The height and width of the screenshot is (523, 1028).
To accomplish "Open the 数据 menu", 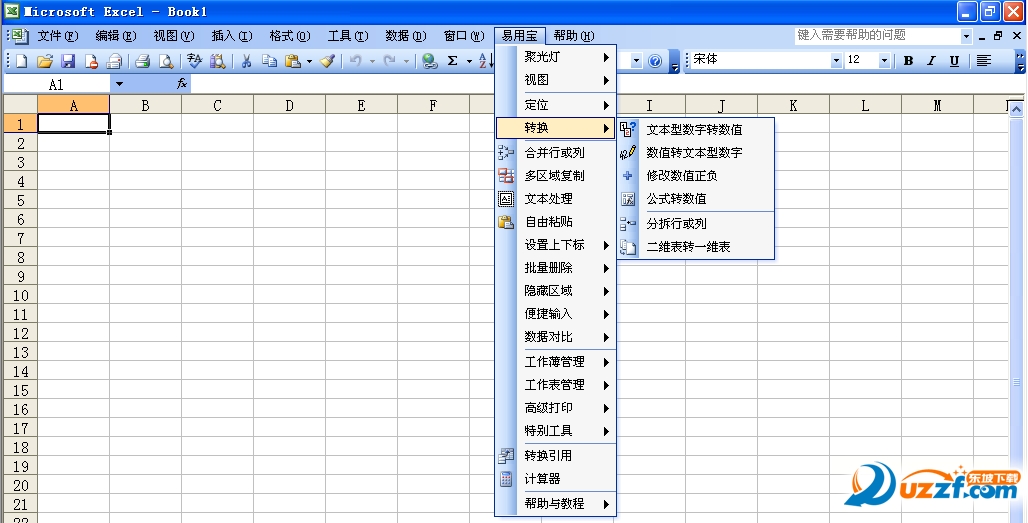I will [406, 35].
